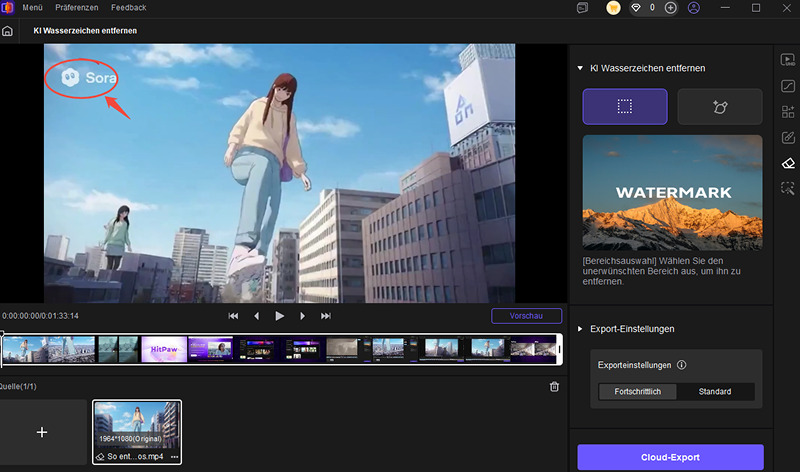The width and height of the screenshot is (800, 472).
Task: Select the AI smart brush selection mode
Action: point(719,106)
